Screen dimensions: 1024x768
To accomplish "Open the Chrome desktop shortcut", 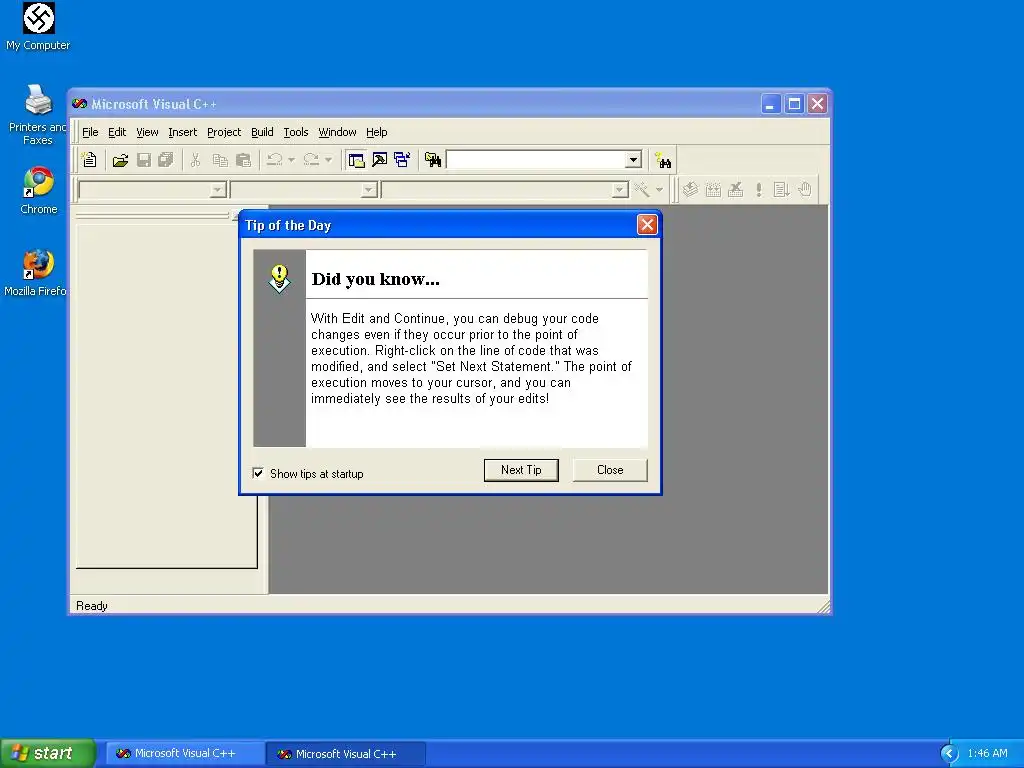I will [39, 191].
